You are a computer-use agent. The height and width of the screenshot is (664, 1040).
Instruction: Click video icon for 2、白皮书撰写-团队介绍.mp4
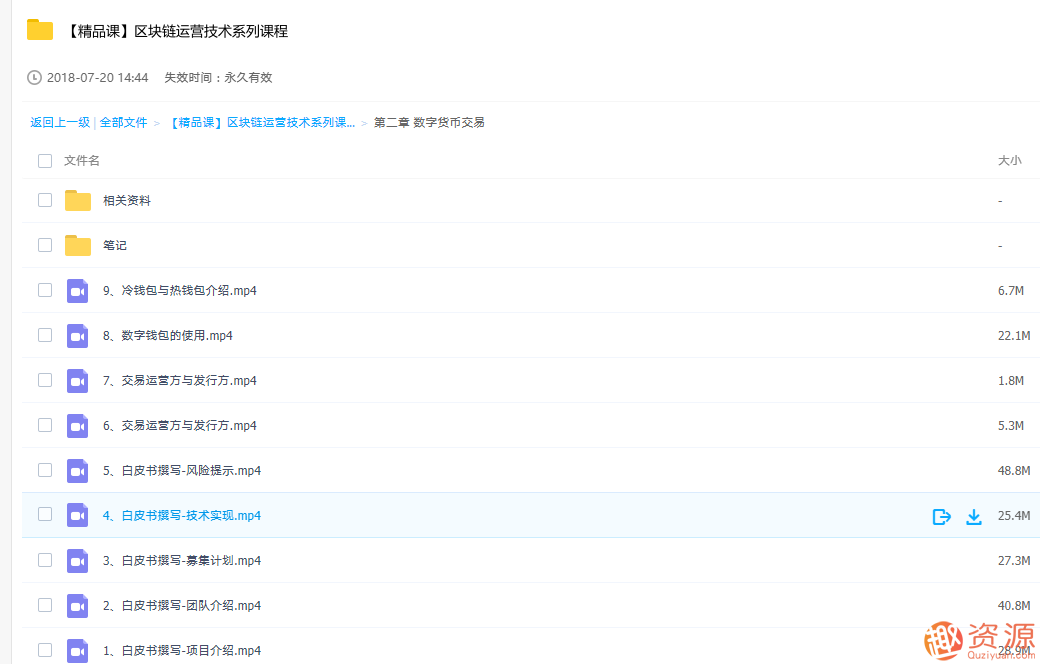pyautogui.click(x=78, y=606)
